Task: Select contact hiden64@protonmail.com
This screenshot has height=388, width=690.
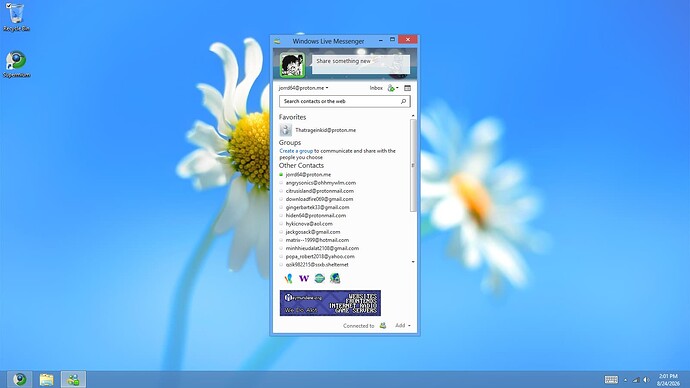Action: coord(316,216)
